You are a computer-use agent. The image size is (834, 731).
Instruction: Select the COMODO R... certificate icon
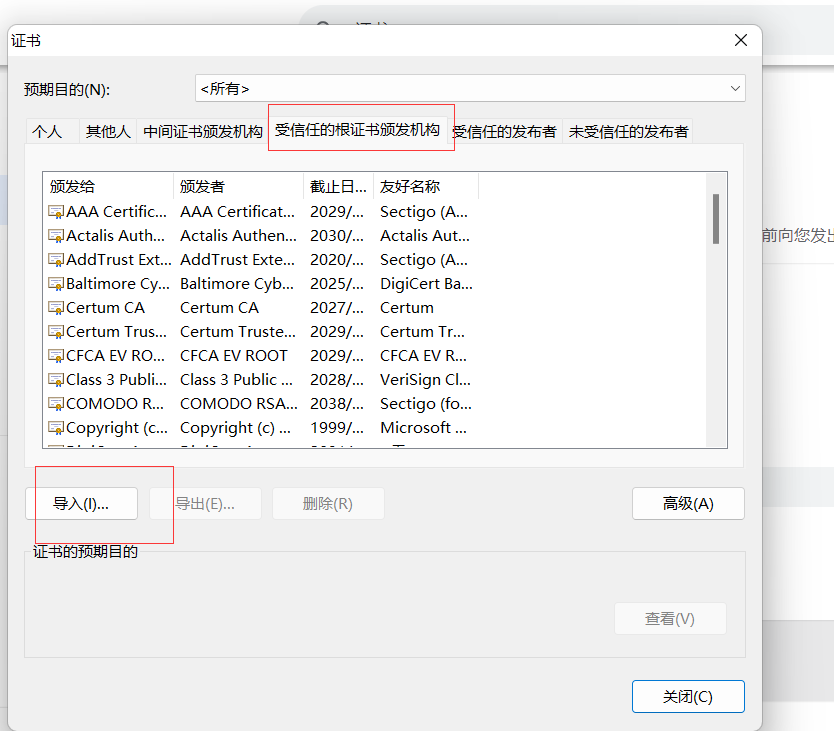pyautogui.click(x=56, y=404)
